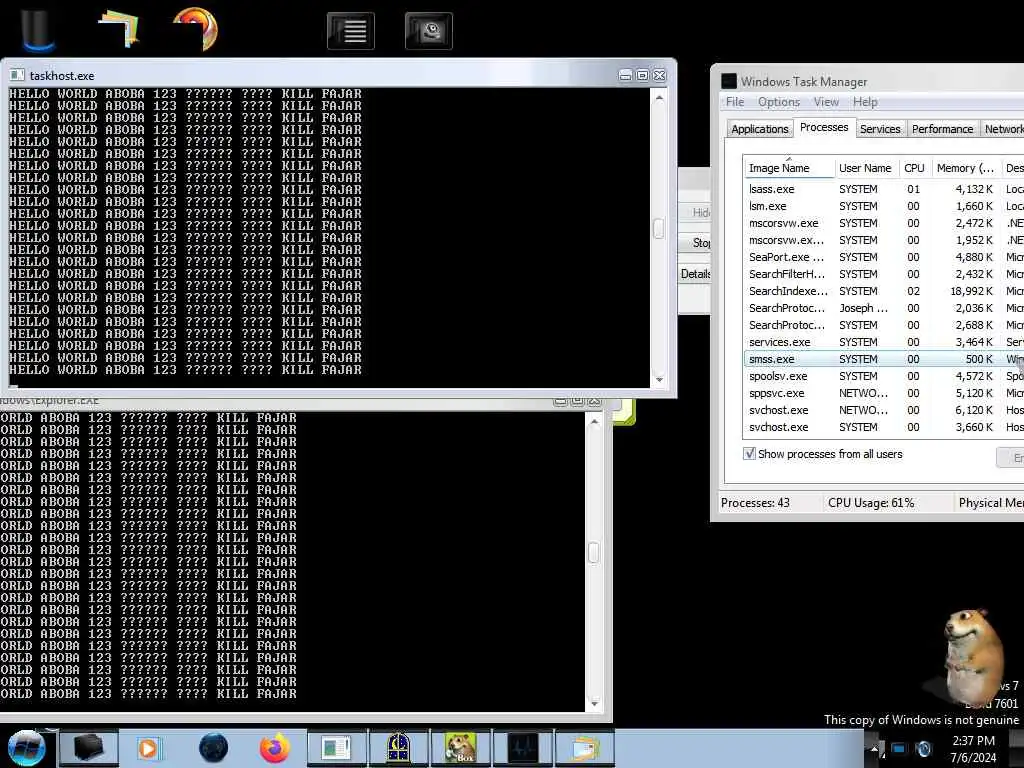Click the Windows Task Manager title bar icon
Viewport: 1024px width, 768px height.
tap(729, 82)
